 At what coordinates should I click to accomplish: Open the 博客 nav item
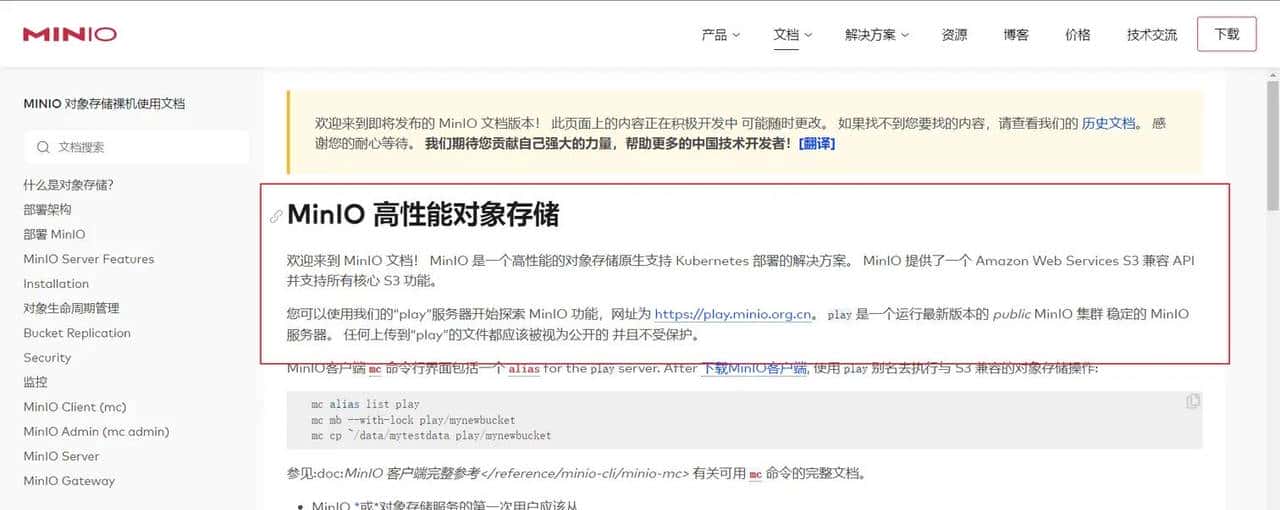click(1016, 34)
